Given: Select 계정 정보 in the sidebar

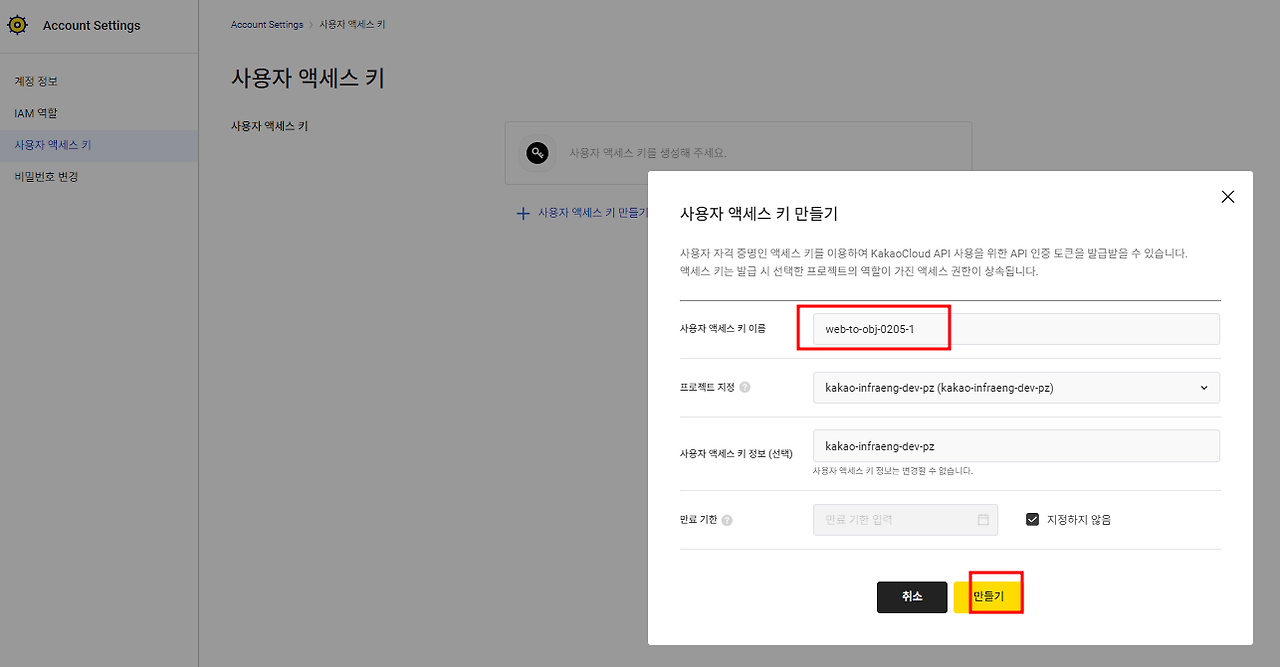Looking at the screenshot, I should click(x=37, y=82).
